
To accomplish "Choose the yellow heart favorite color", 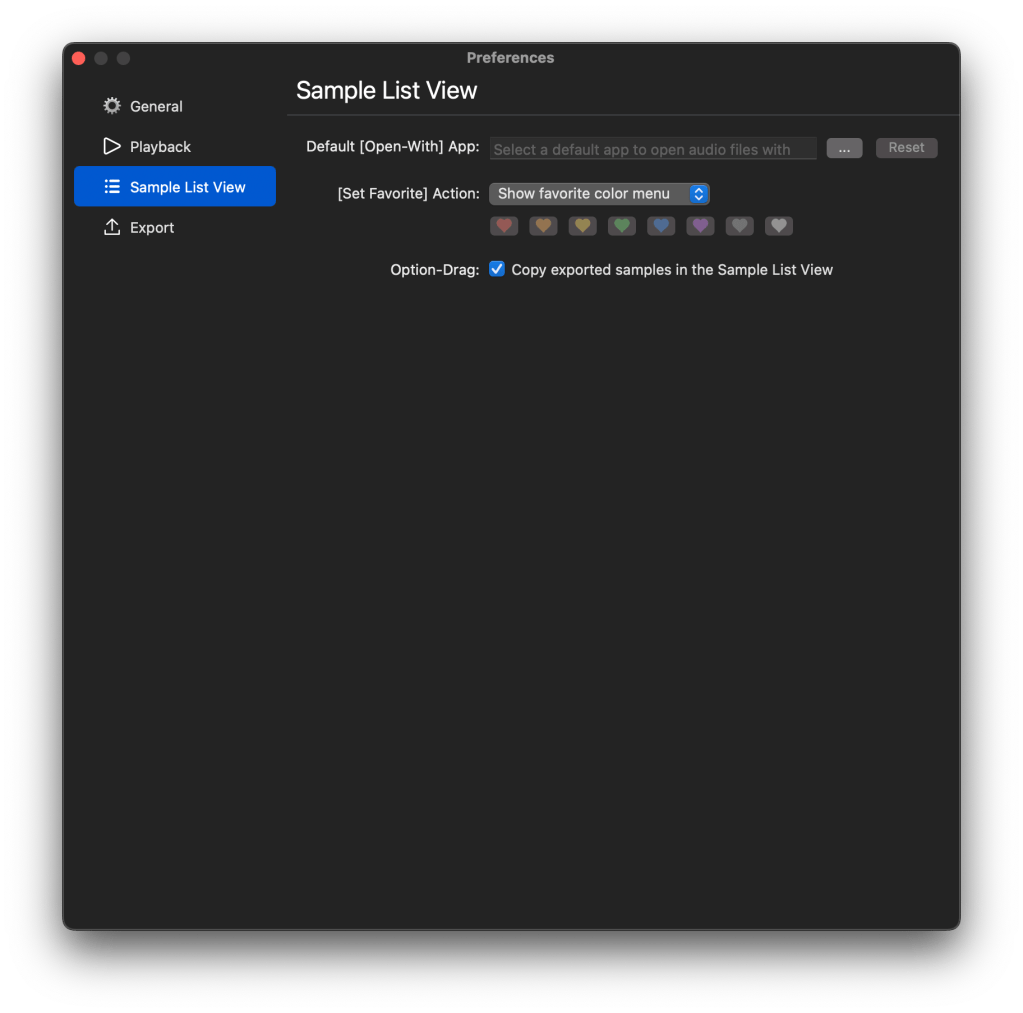I will click(x=583, y=227).
